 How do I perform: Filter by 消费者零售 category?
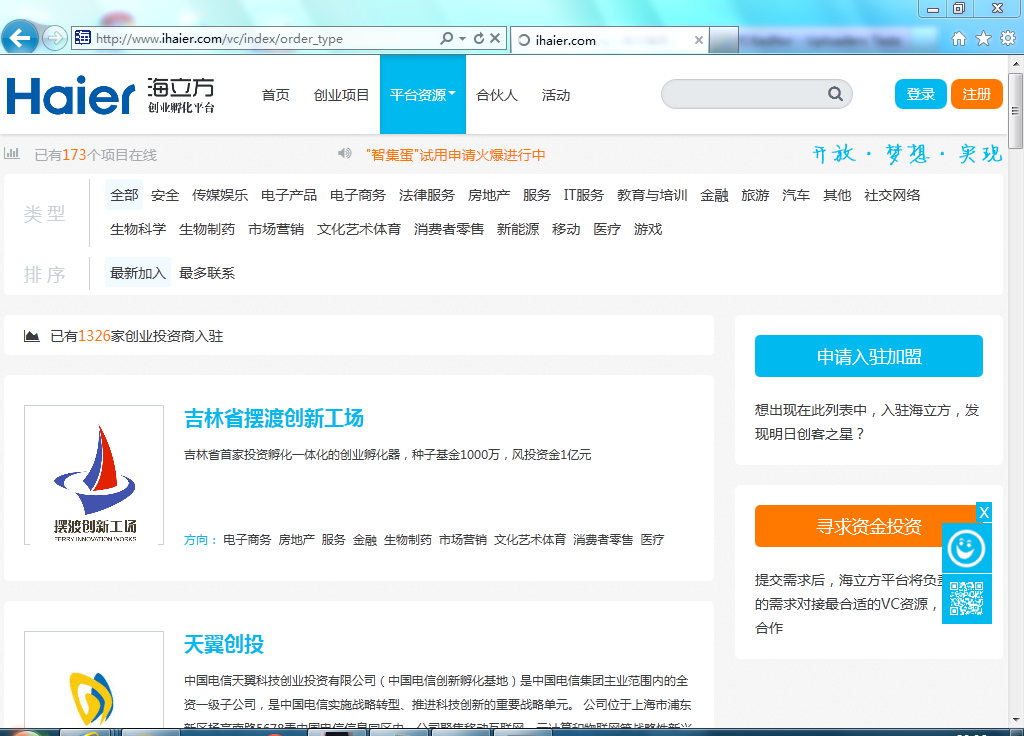pos(449,229)
